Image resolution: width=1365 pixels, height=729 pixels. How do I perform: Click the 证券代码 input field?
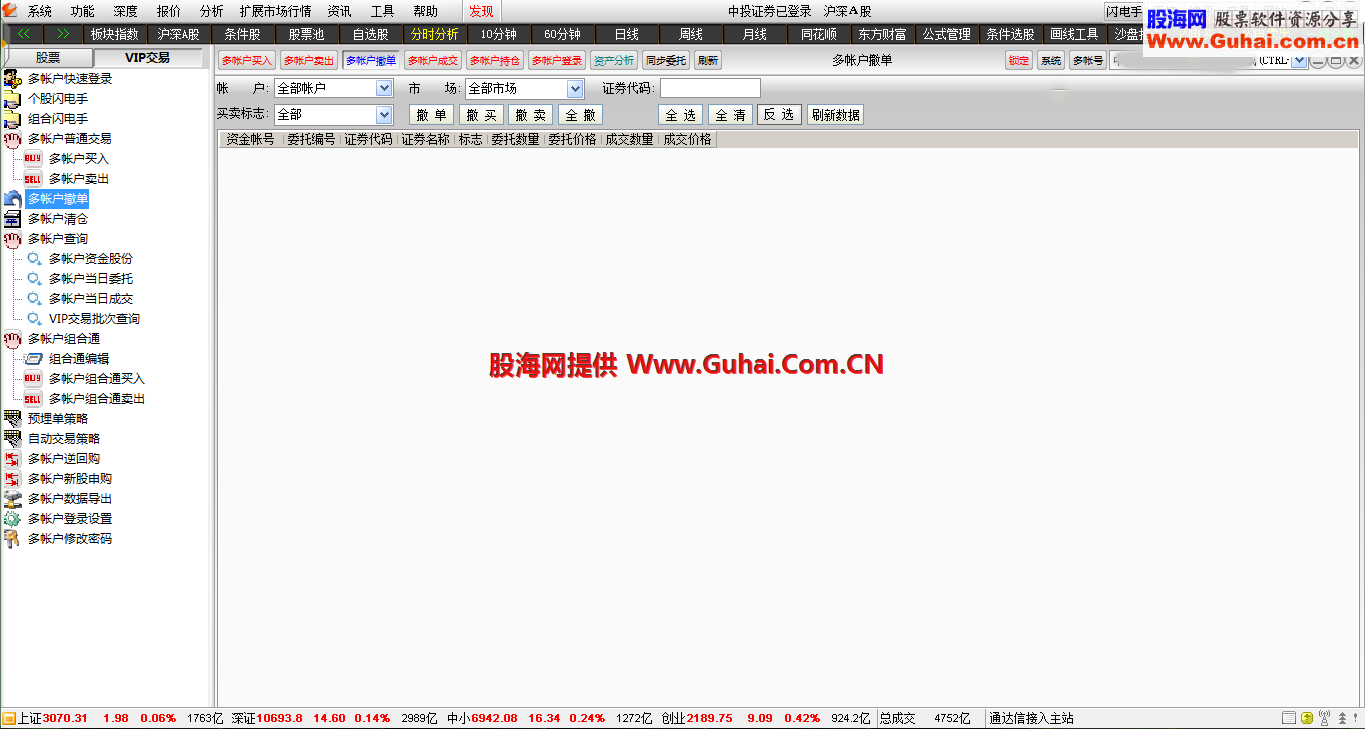710,89
